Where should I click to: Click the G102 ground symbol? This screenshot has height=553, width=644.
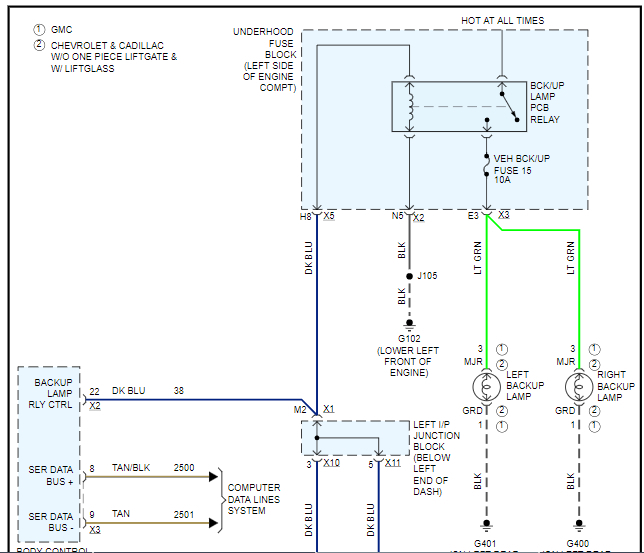point(409,325)
